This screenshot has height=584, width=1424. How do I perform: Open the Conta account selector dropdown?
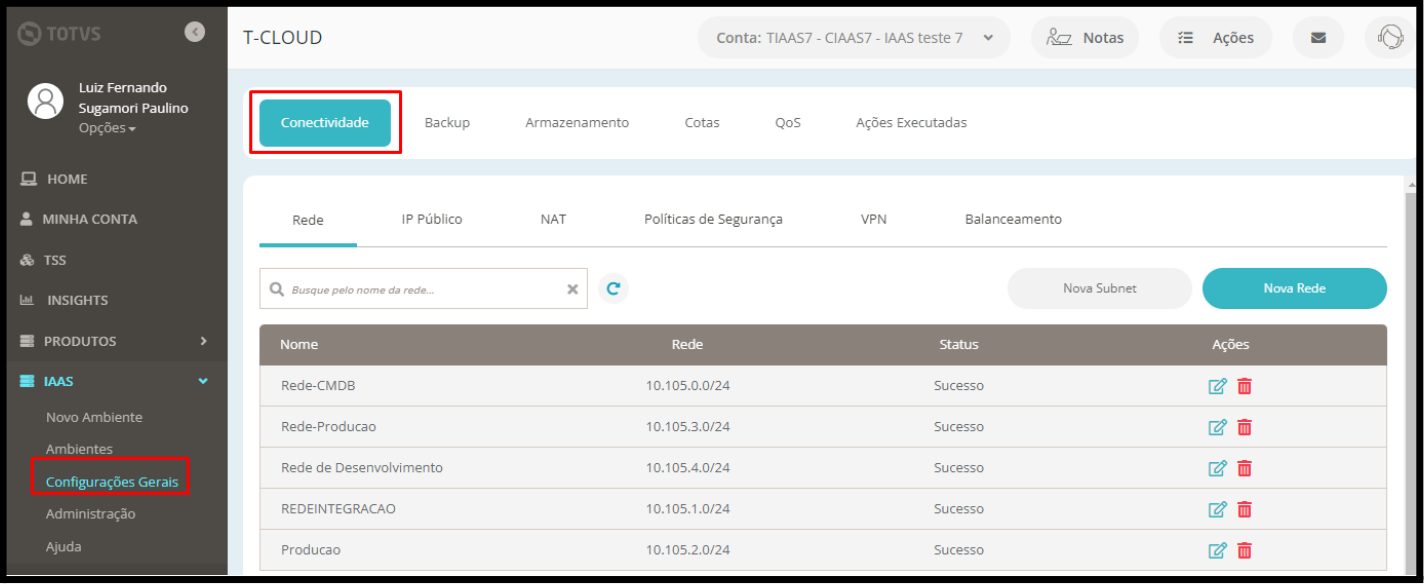click(853, 38)
